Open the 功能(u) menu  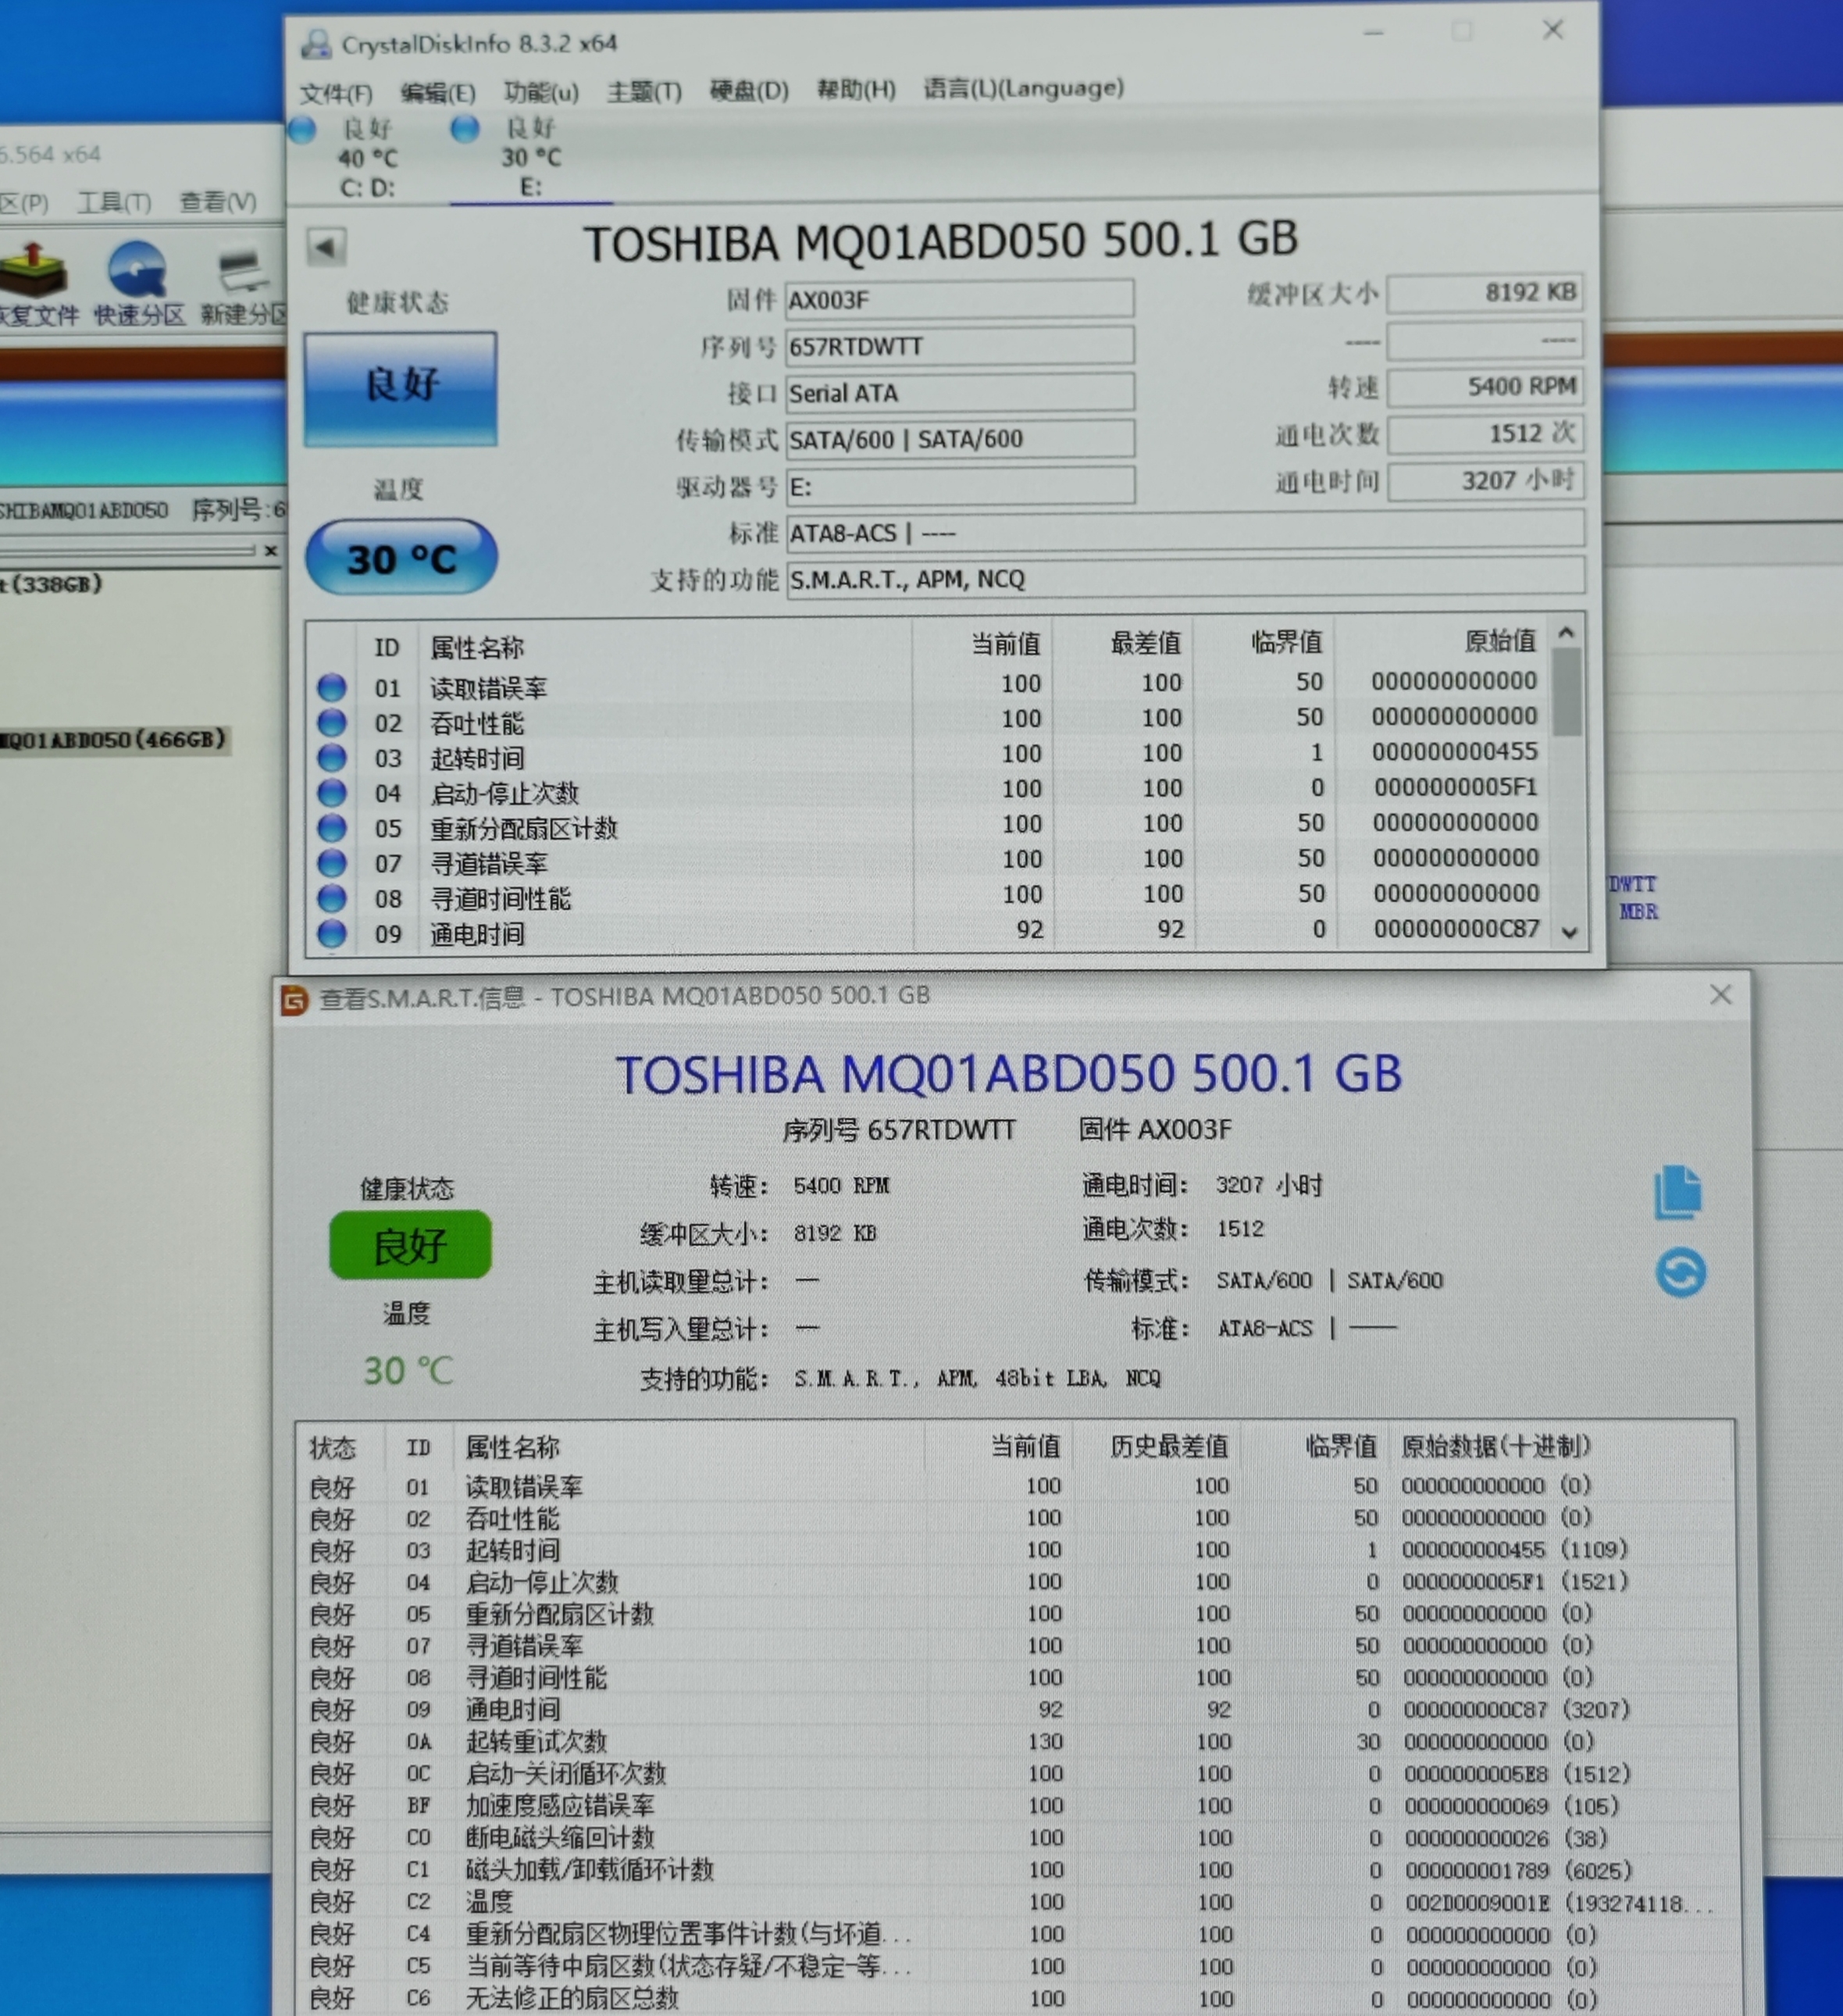tap(541, 91)
